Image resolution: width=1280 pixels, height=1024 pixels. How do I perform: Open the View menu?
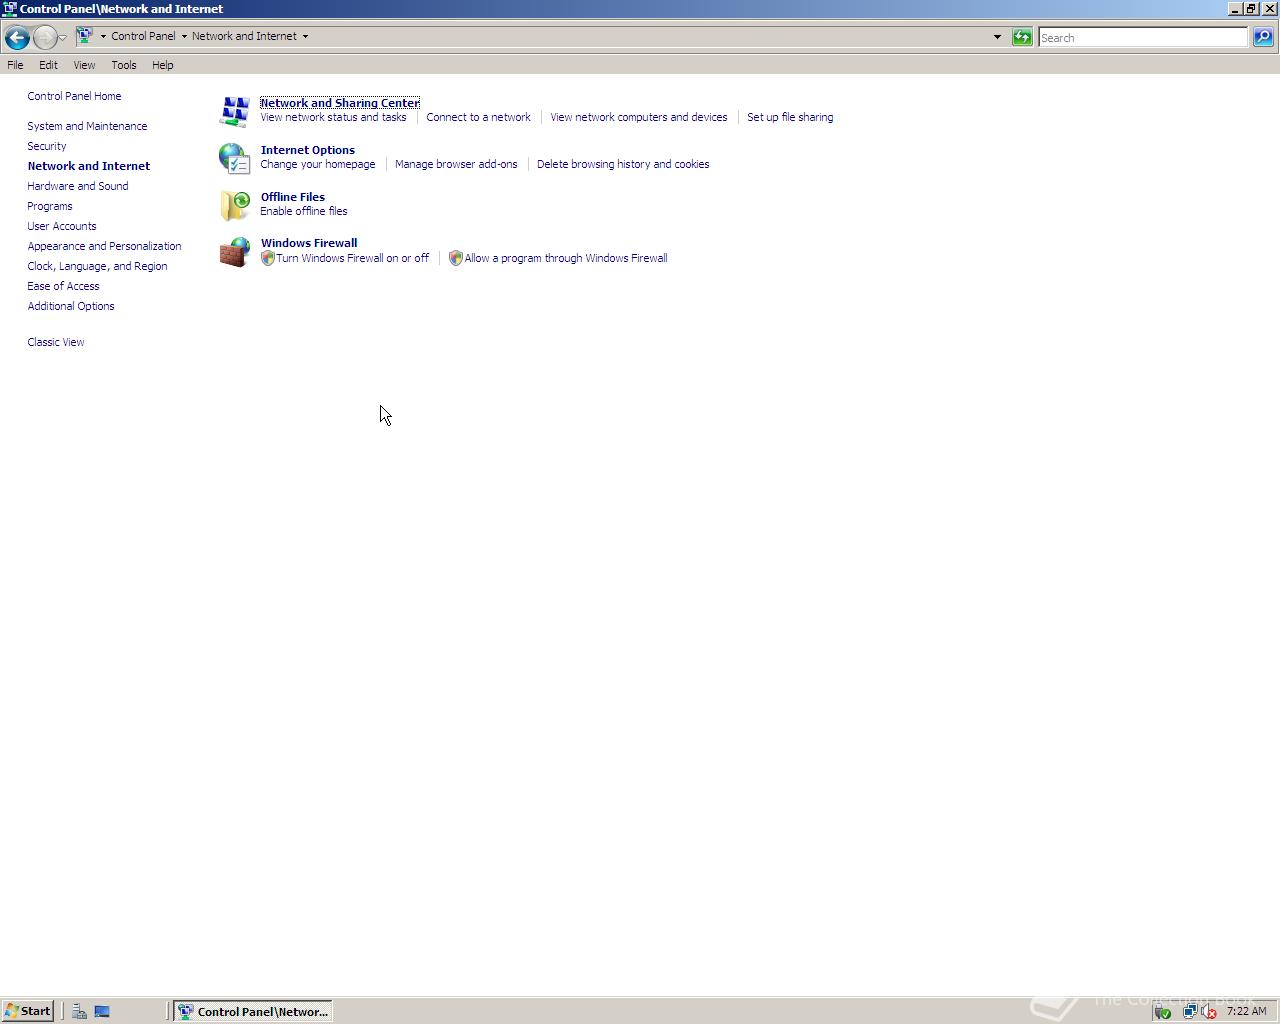coord(84,65)
